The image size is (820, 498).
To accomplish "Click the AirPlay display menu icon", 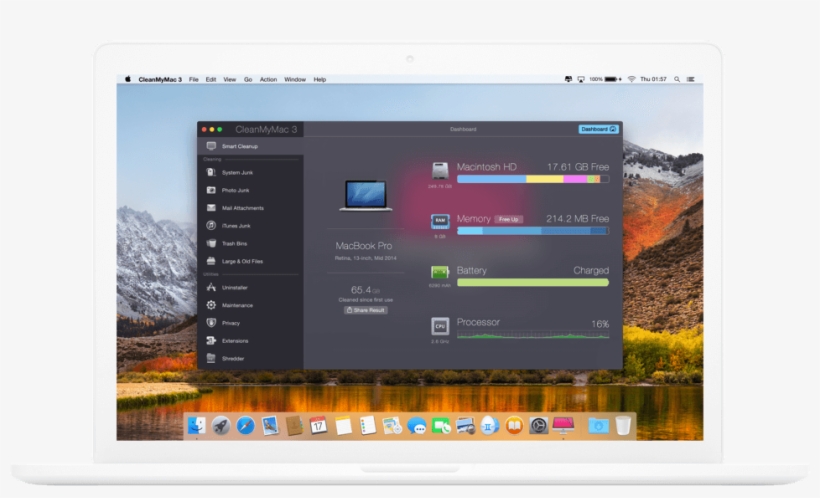I will 581,80.
